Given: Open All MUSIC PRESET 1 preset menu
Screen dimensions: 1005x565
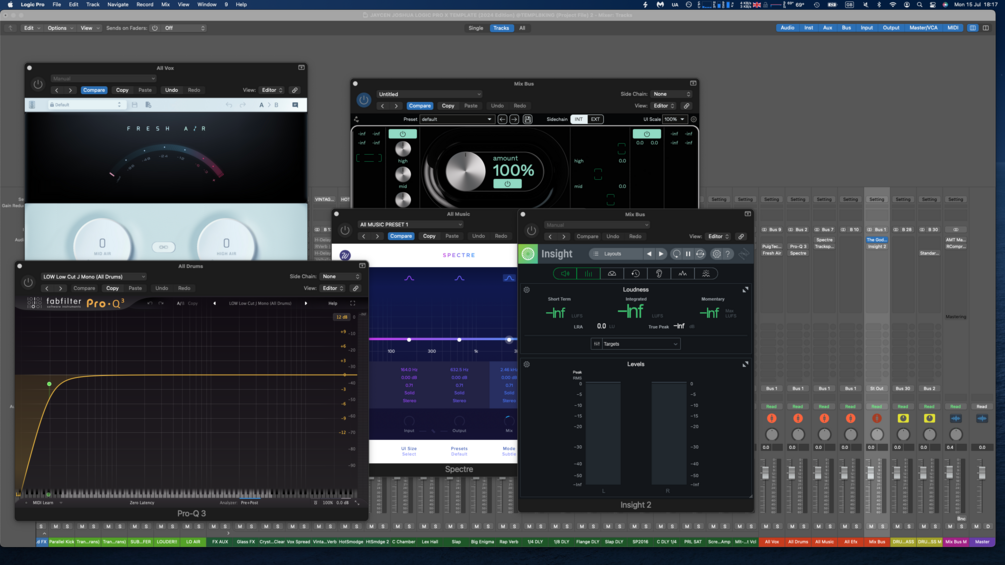Looking at the screenshot, I should pos(410,224).
